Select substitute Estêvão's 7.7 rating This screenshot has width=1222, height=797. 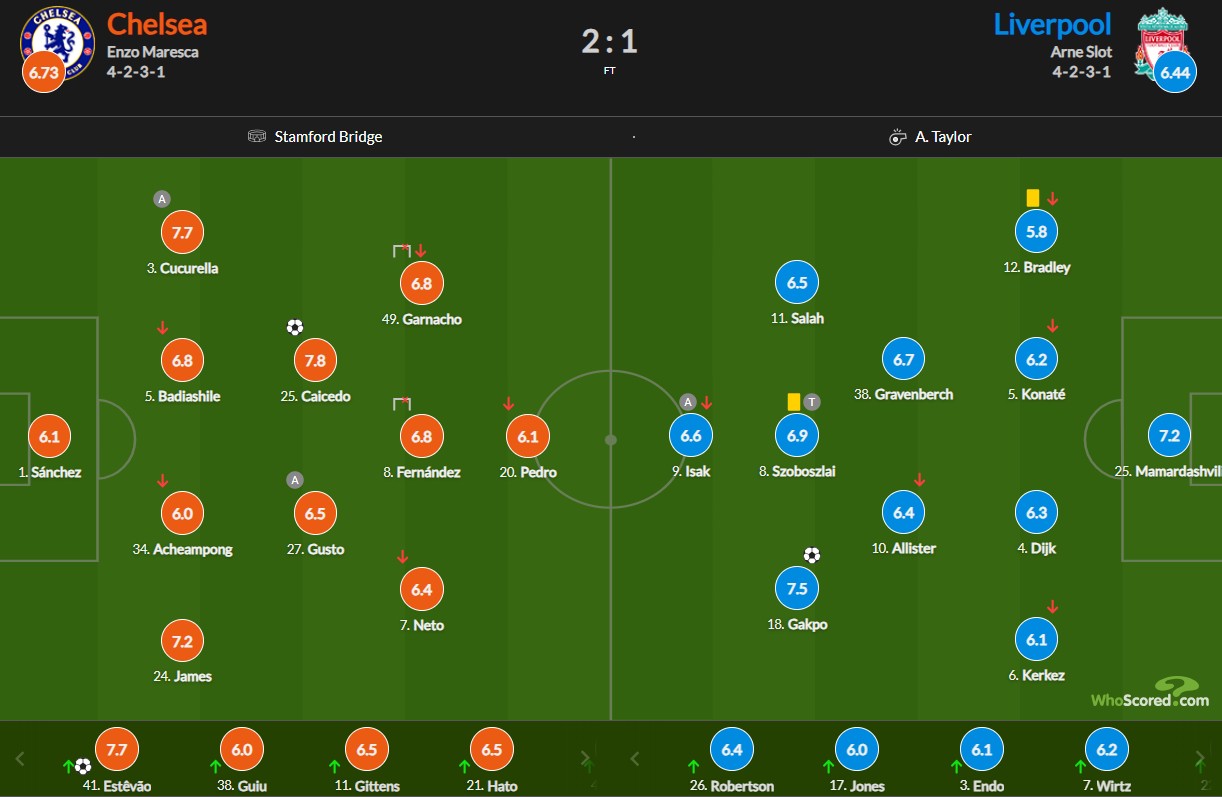[x=117, y=749]
